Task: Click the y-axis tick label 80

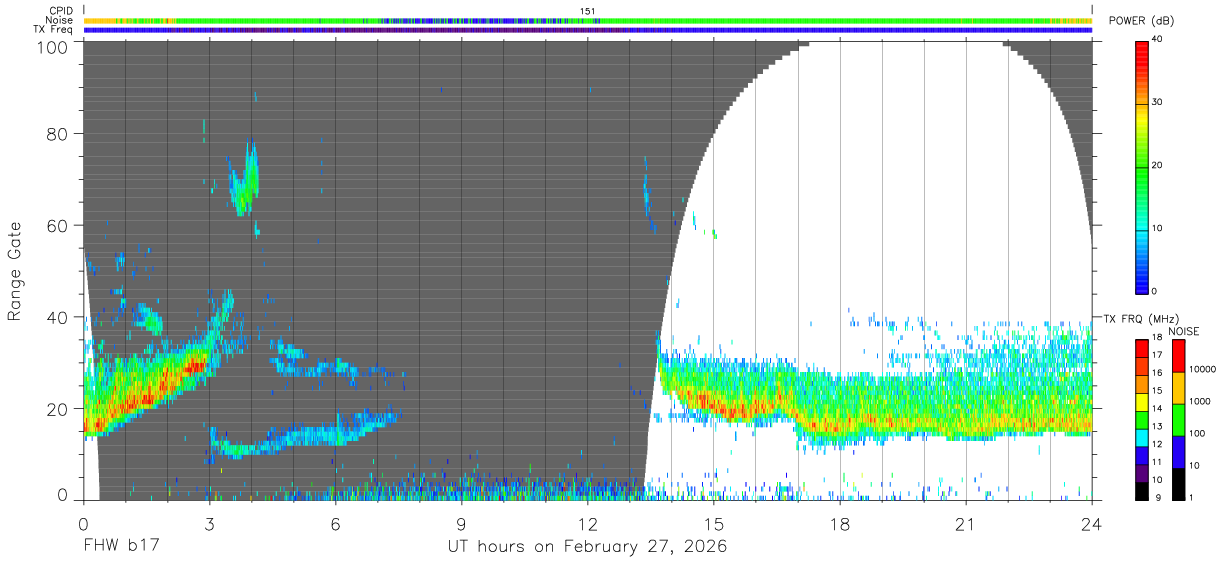Action: (x=58, y=133)
